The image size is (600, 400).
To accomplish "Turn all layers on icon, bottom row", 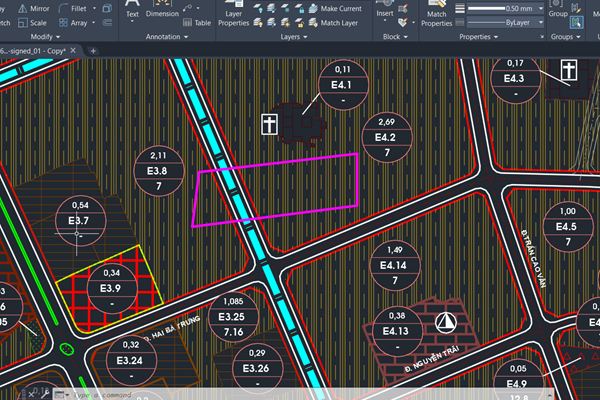I will pyautogui.click(x=258, y=23).
